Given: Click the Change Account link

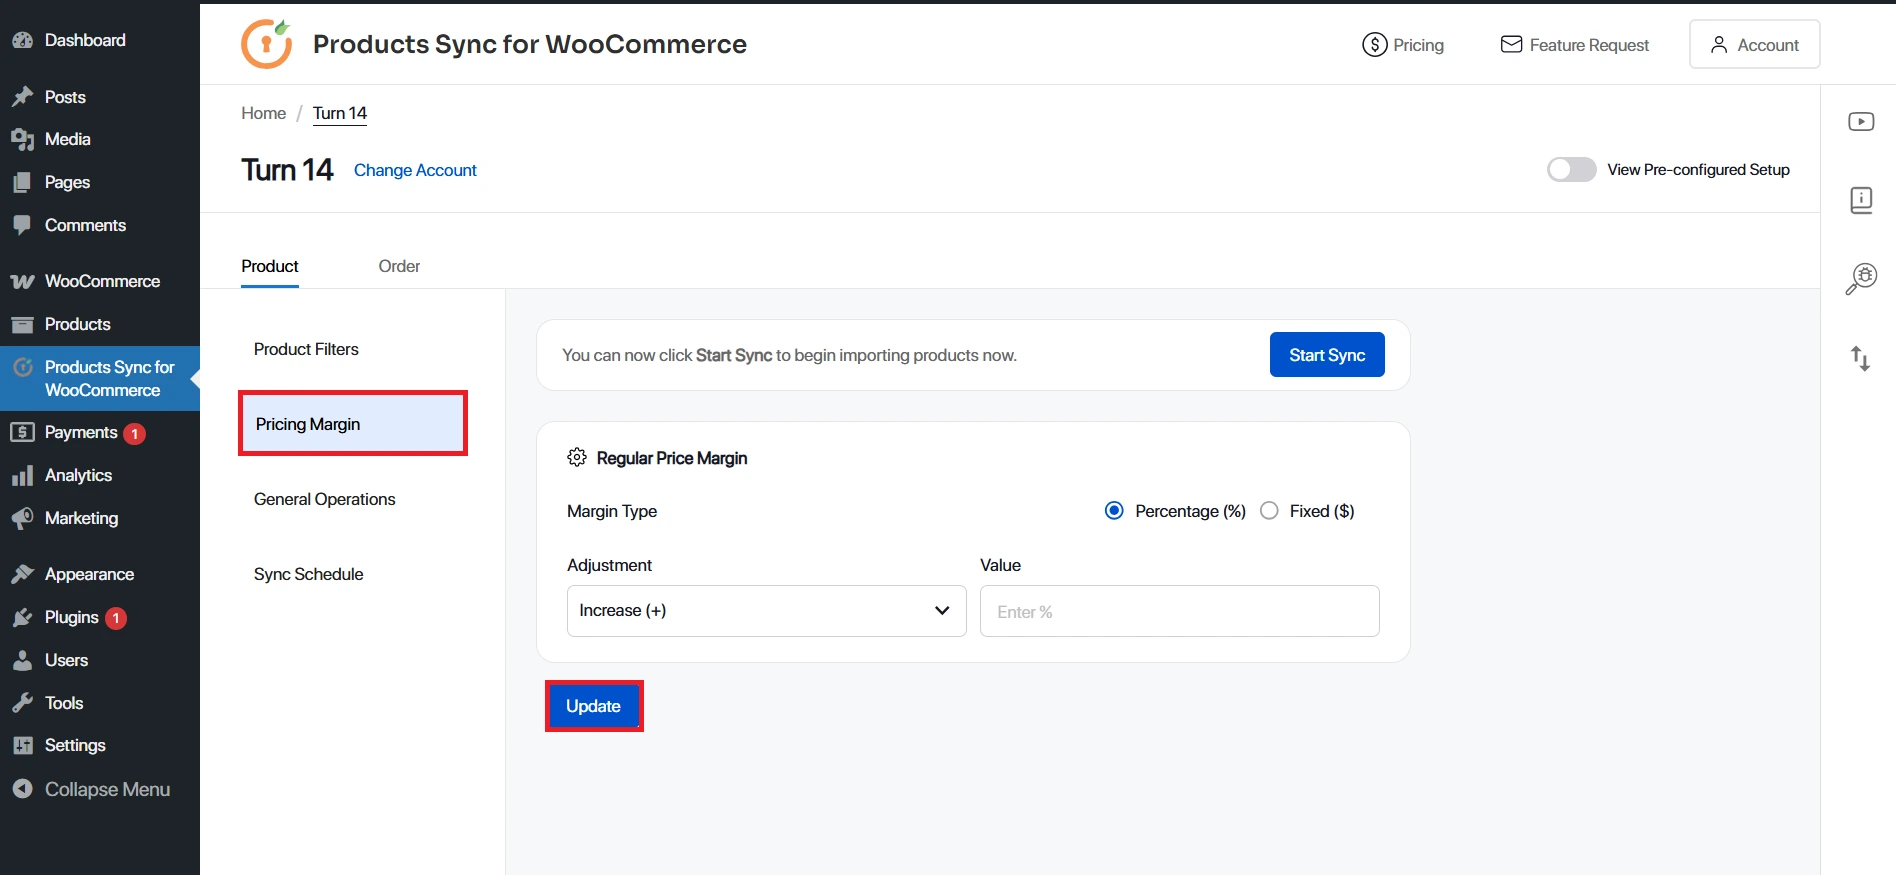Looking at the screenshot, I should pos(415,170).
